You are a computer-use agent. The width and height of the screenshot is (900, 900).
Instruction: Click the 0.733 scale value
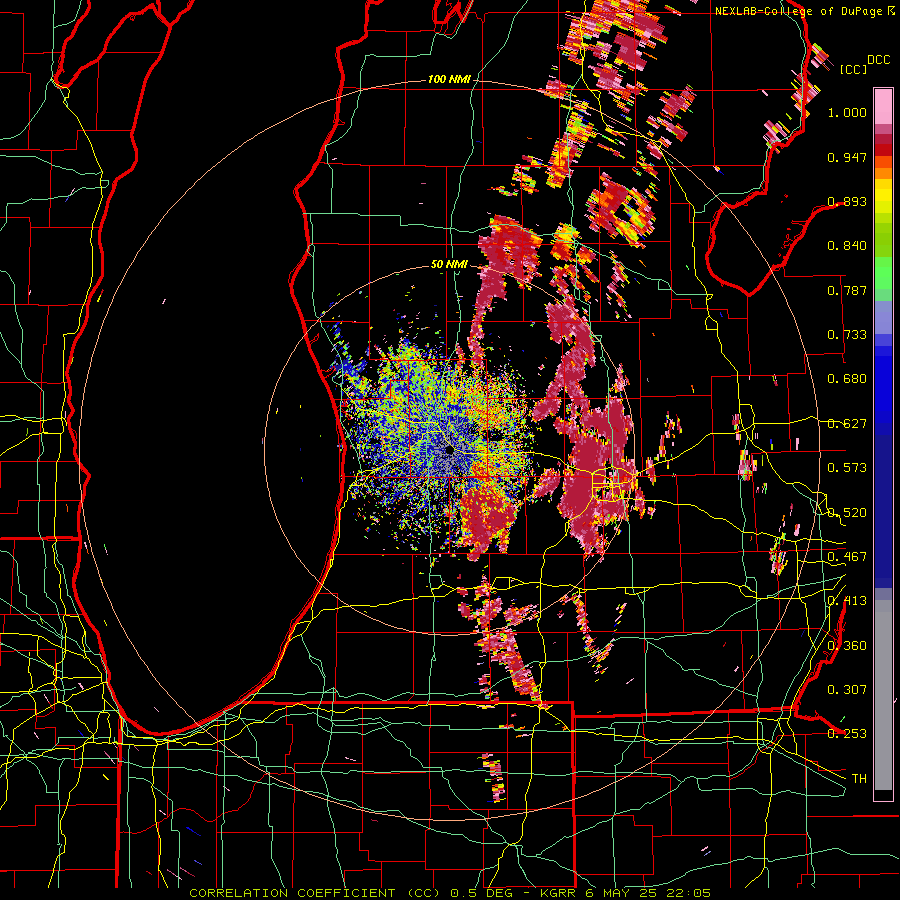[847, 335]
